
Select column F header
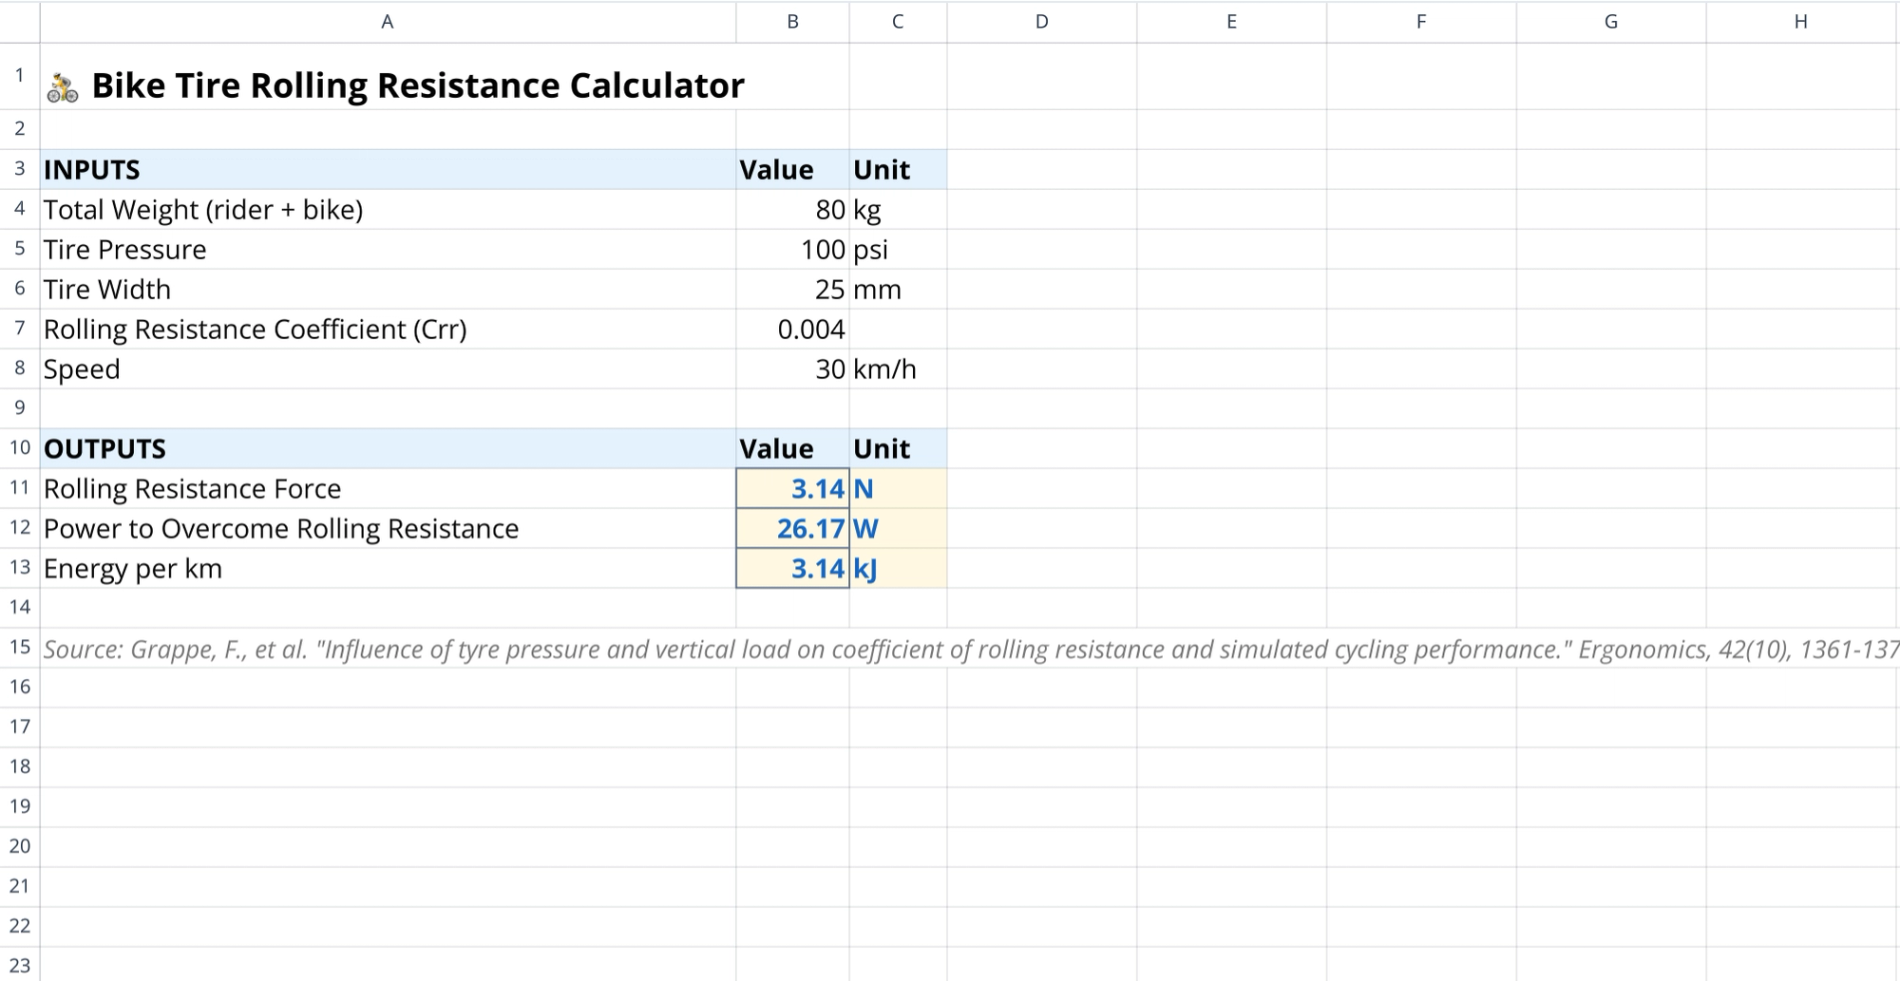click(1422, 22)
